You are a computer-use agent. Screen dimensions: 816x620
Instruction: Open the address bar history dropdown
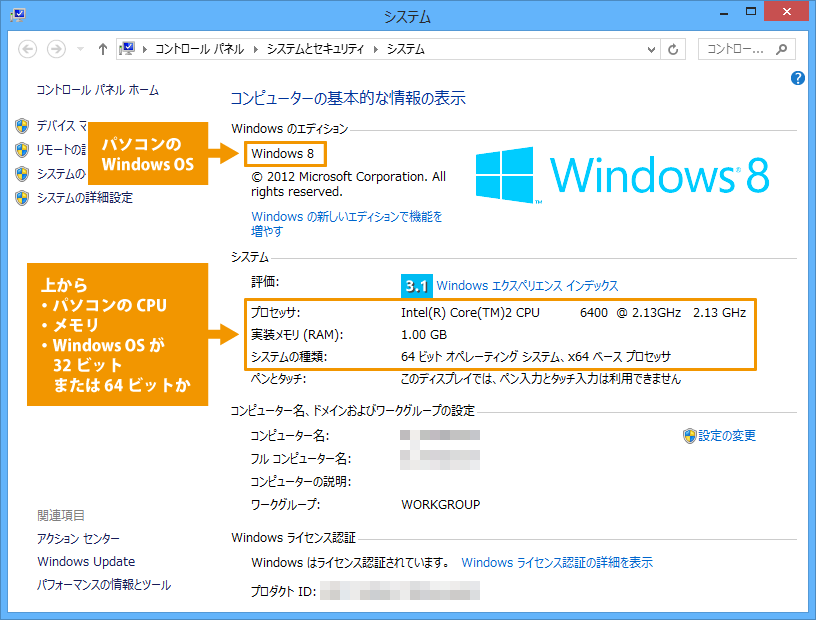[651, 49]
